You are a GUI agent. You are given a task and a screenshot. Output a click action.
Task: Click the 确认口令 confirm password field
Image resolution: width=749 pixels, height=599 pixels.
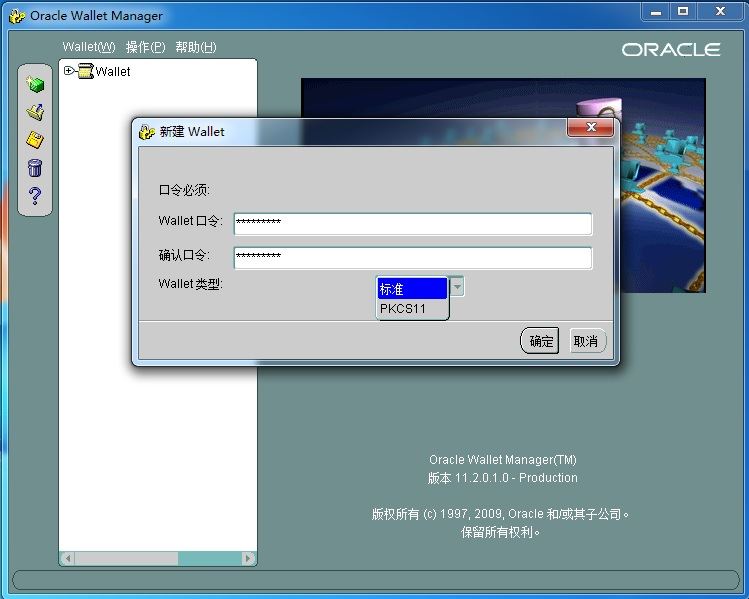[x=413, y=258]
